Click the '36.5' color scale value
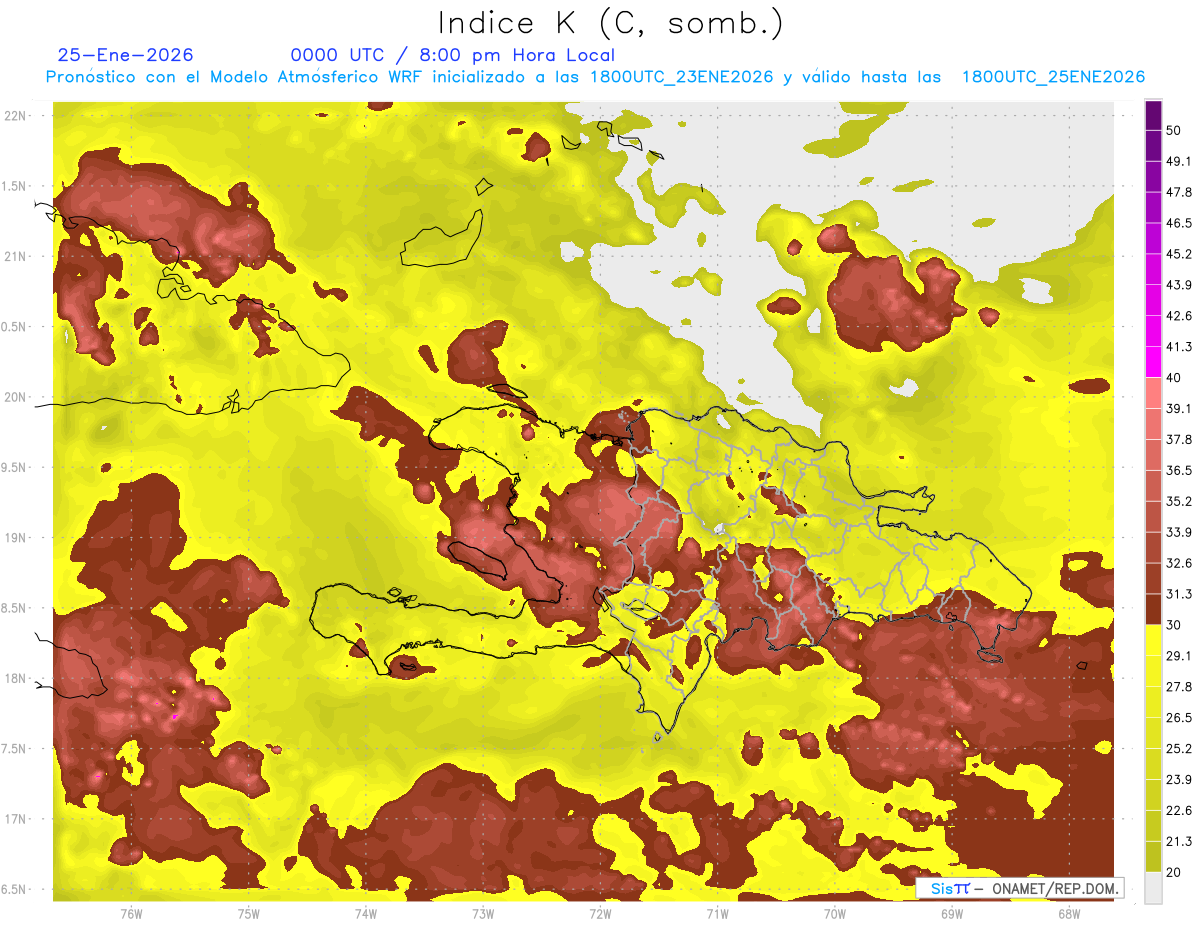1200x927 pixels. (x=1179, y=470)
